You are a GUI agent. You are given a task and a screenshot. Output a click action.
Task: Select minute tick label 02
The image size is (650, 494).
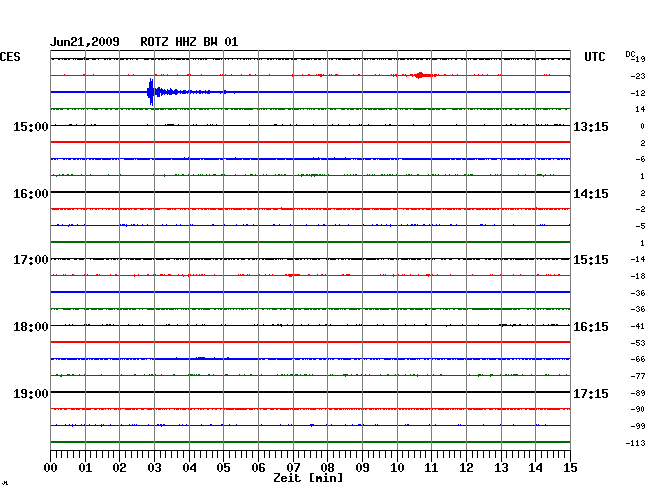[119, 467]
